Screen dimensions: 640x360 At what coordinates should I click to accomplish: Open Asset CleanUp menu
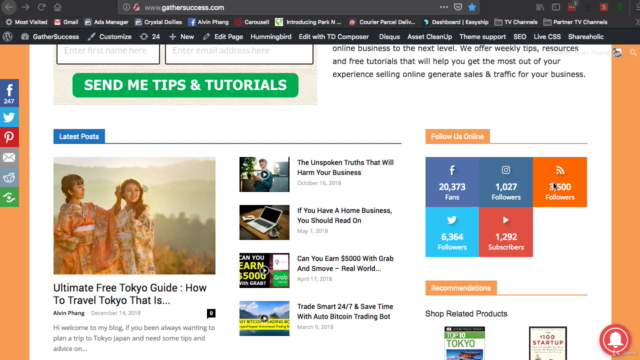[x=429, y=37]
